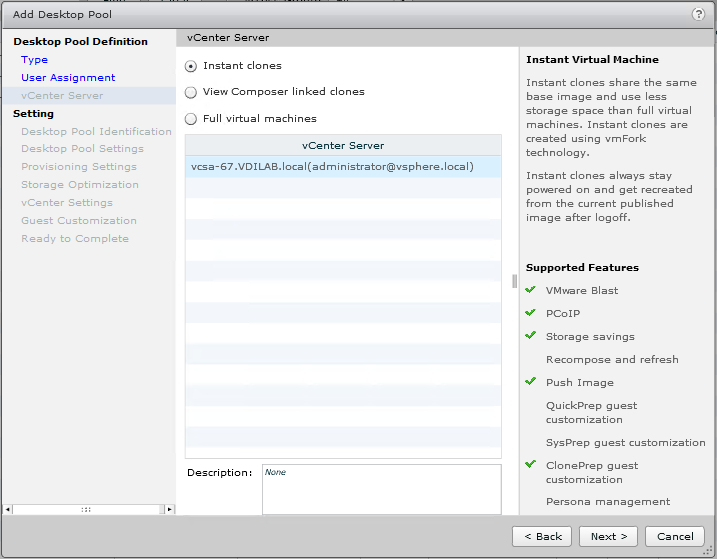Click the Desktop Pool Definition heading
Viewport: 717px width, 559px height.
pos(80,42)
